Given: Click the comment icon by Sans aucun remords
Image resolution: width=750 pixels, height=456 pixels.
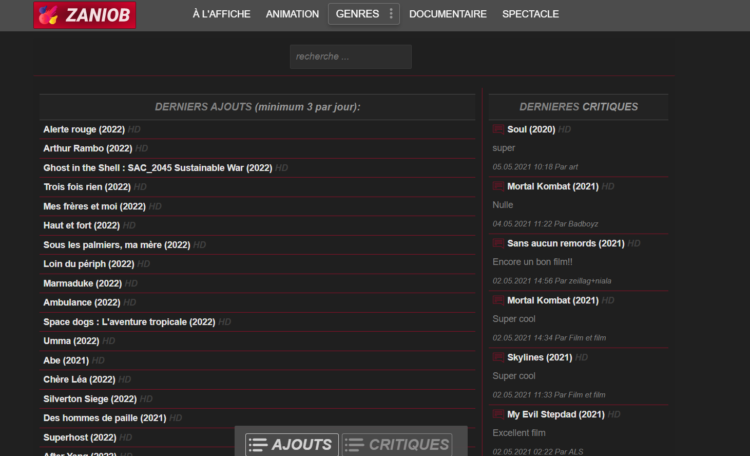Looking at the screenshot, I should (x=498, y=244).
